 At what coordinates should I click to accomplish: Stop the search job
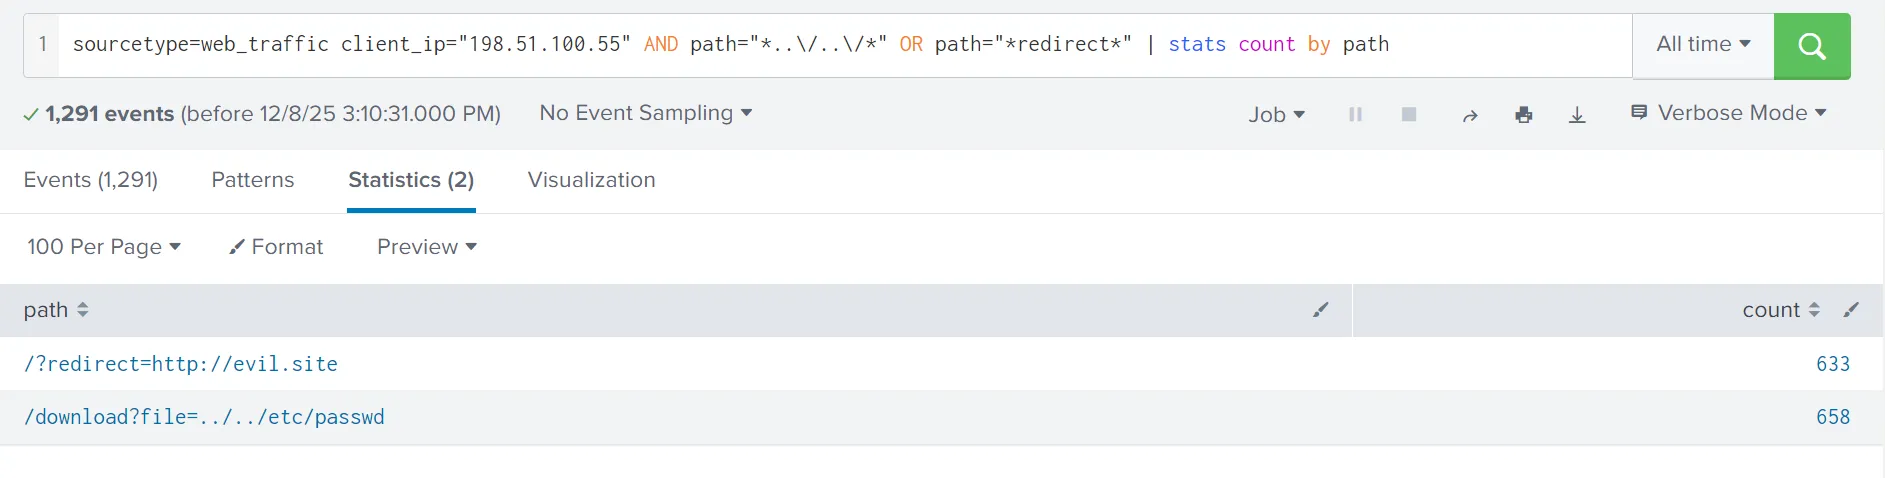point(1409,114)
